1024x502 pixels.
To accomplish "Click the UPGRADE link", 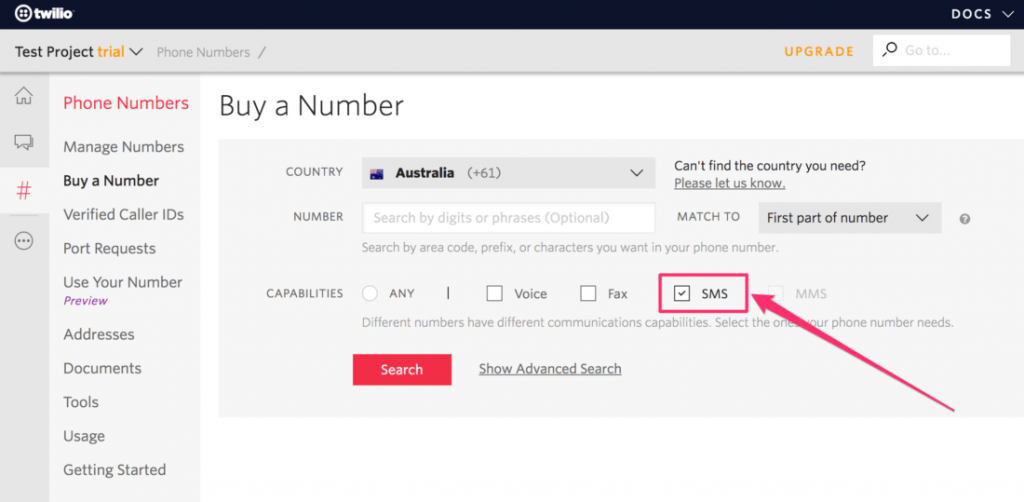I will coord(819,52).
